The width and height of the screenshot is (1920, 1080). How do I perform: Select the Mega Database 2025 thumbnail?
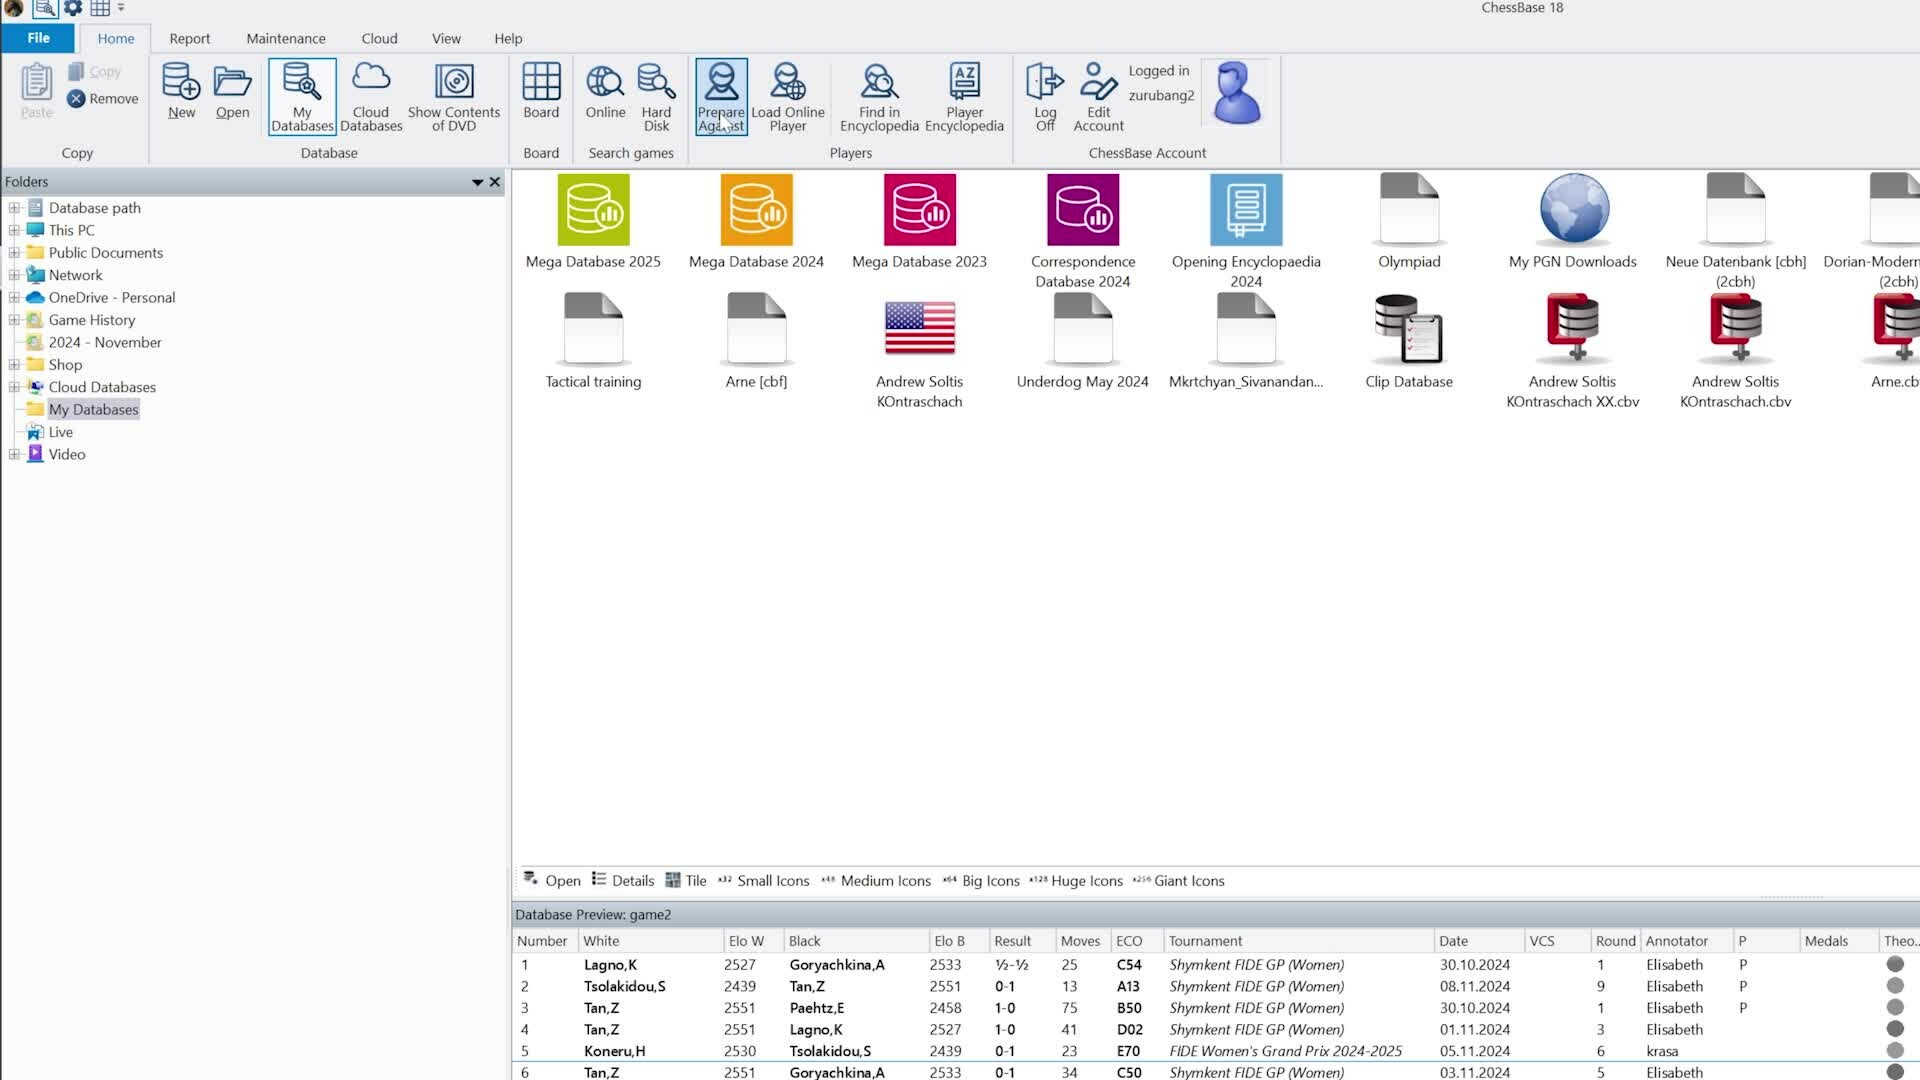pyautogui.click(x=593, y=210)
